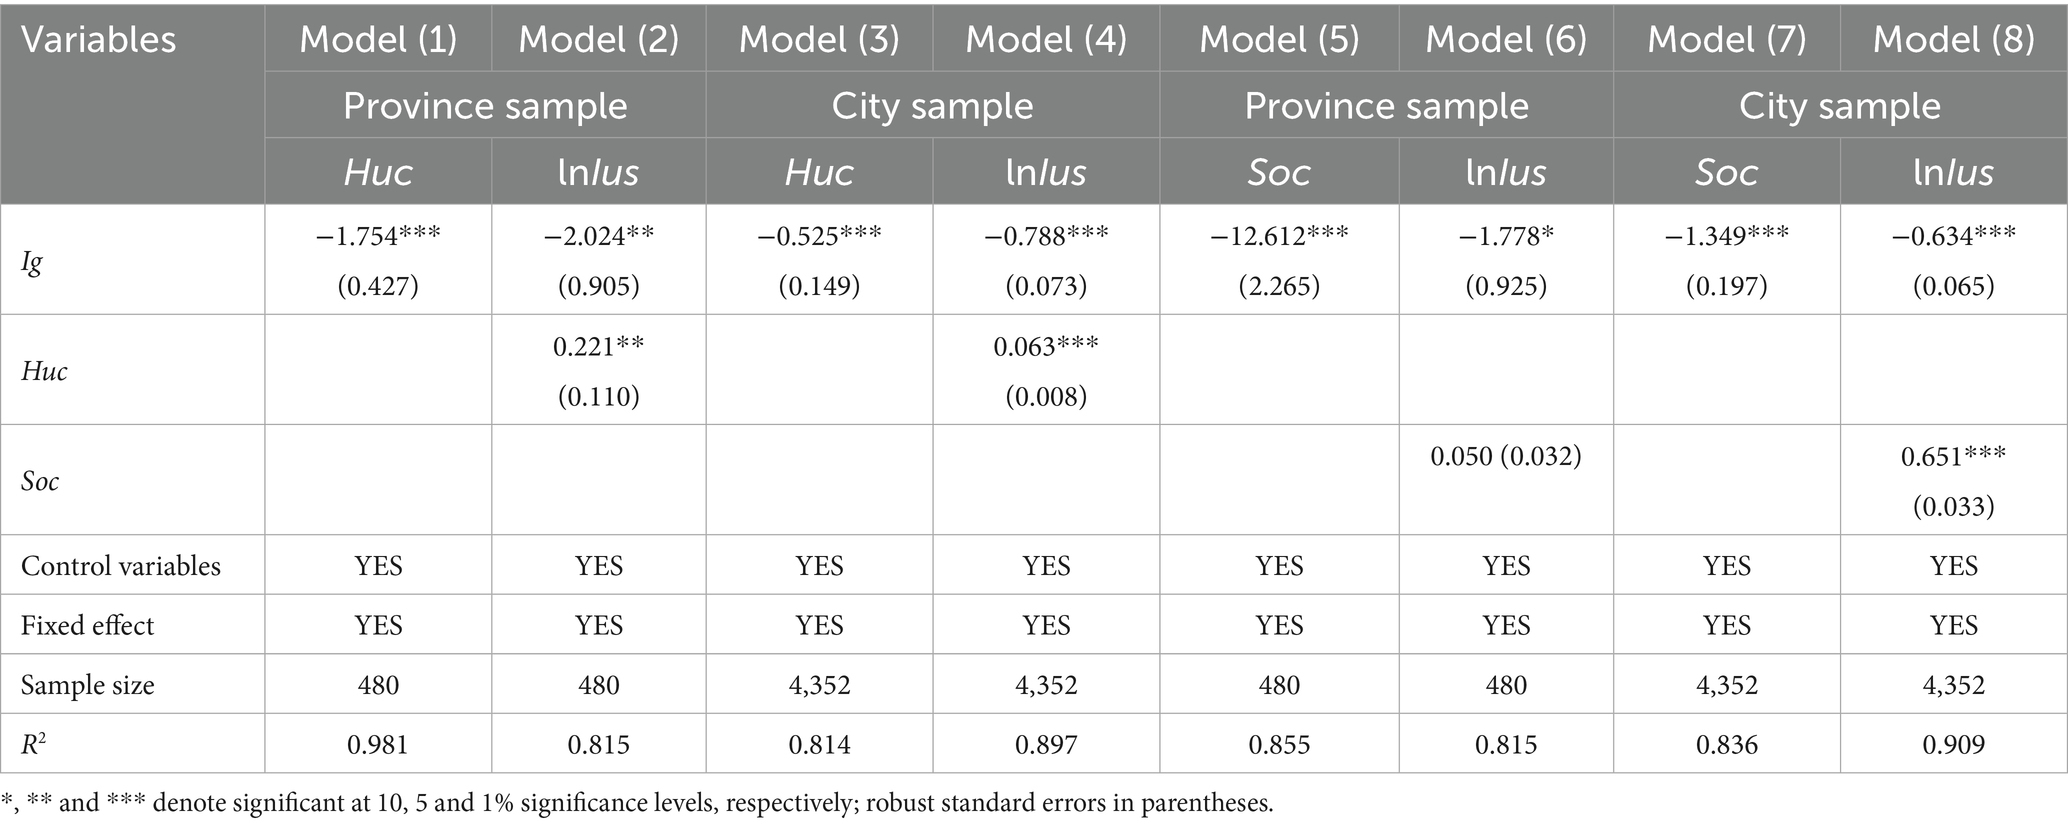Click the 0.221** Huc coefficient

coord(598,347)
